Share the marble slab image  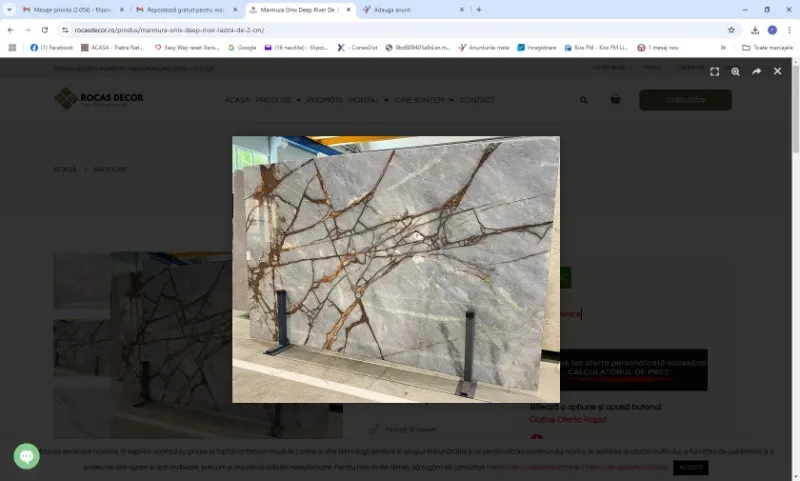click(756, 71)
